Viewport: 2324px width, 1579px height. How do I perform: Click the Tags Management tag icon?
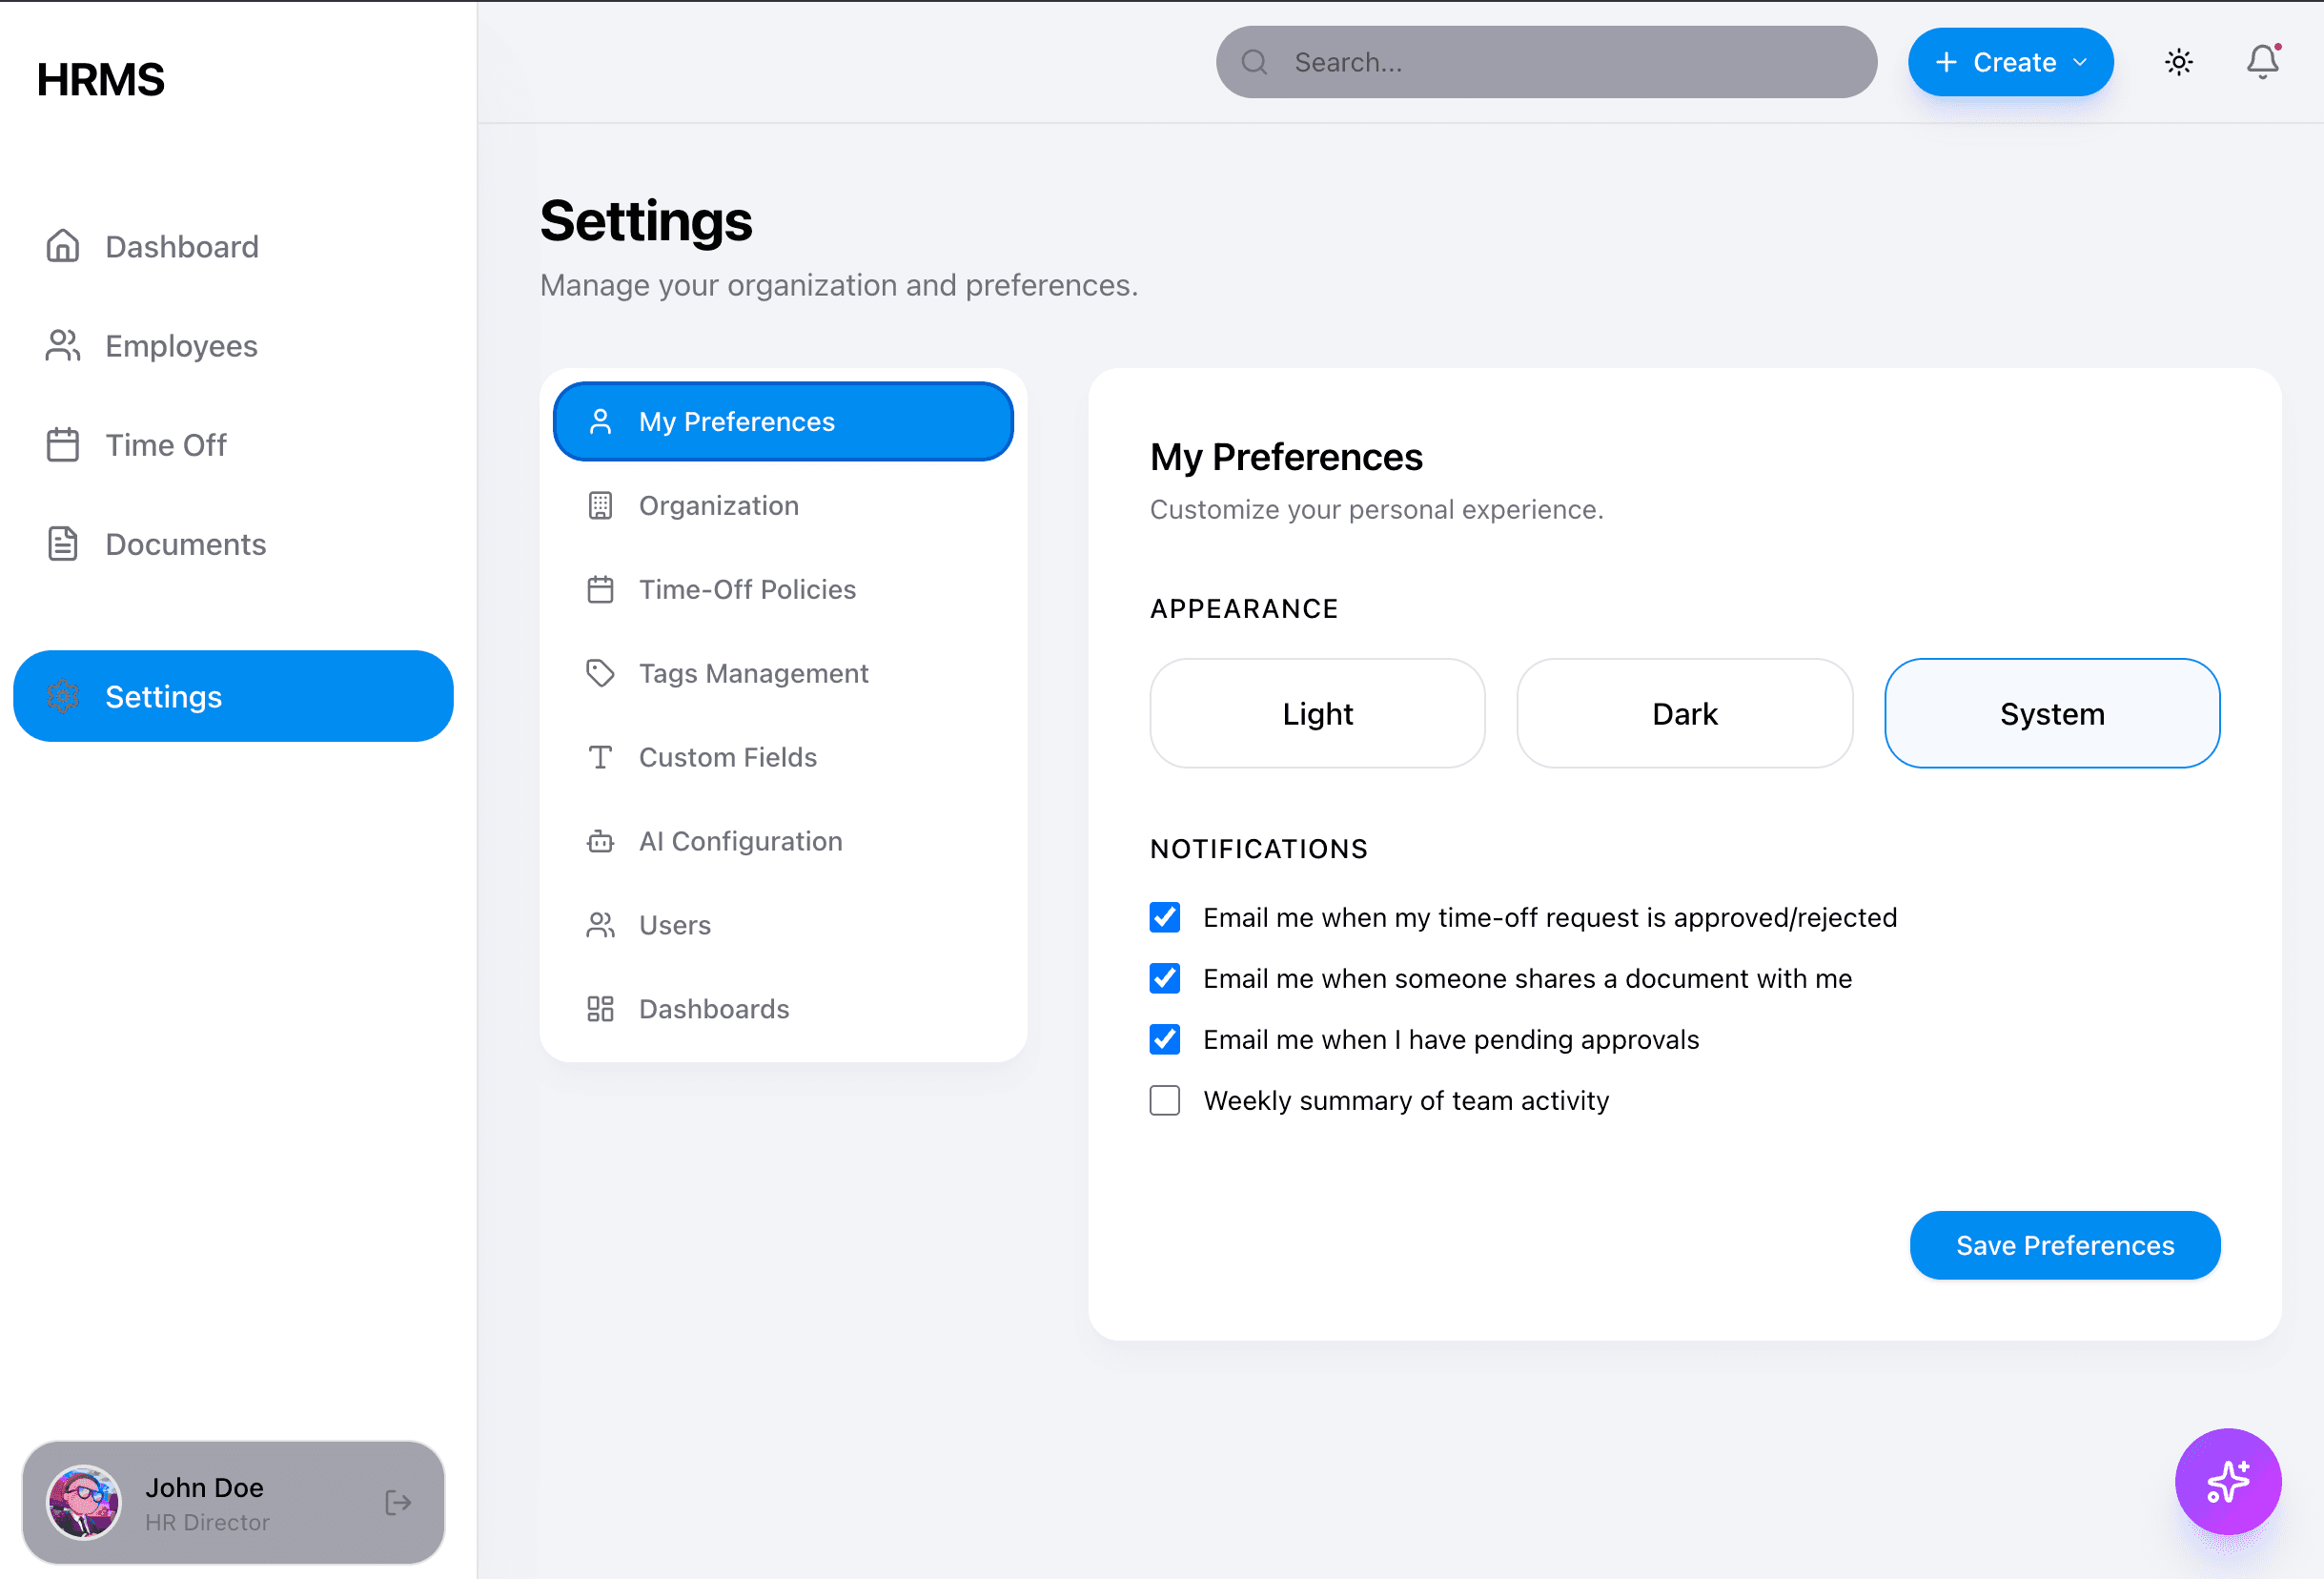(600, 673)
